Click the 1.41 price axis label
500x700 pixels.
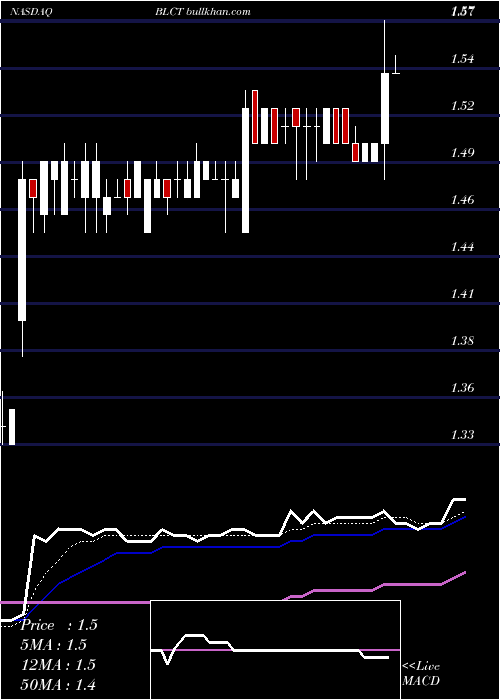(x=464, y=294)
